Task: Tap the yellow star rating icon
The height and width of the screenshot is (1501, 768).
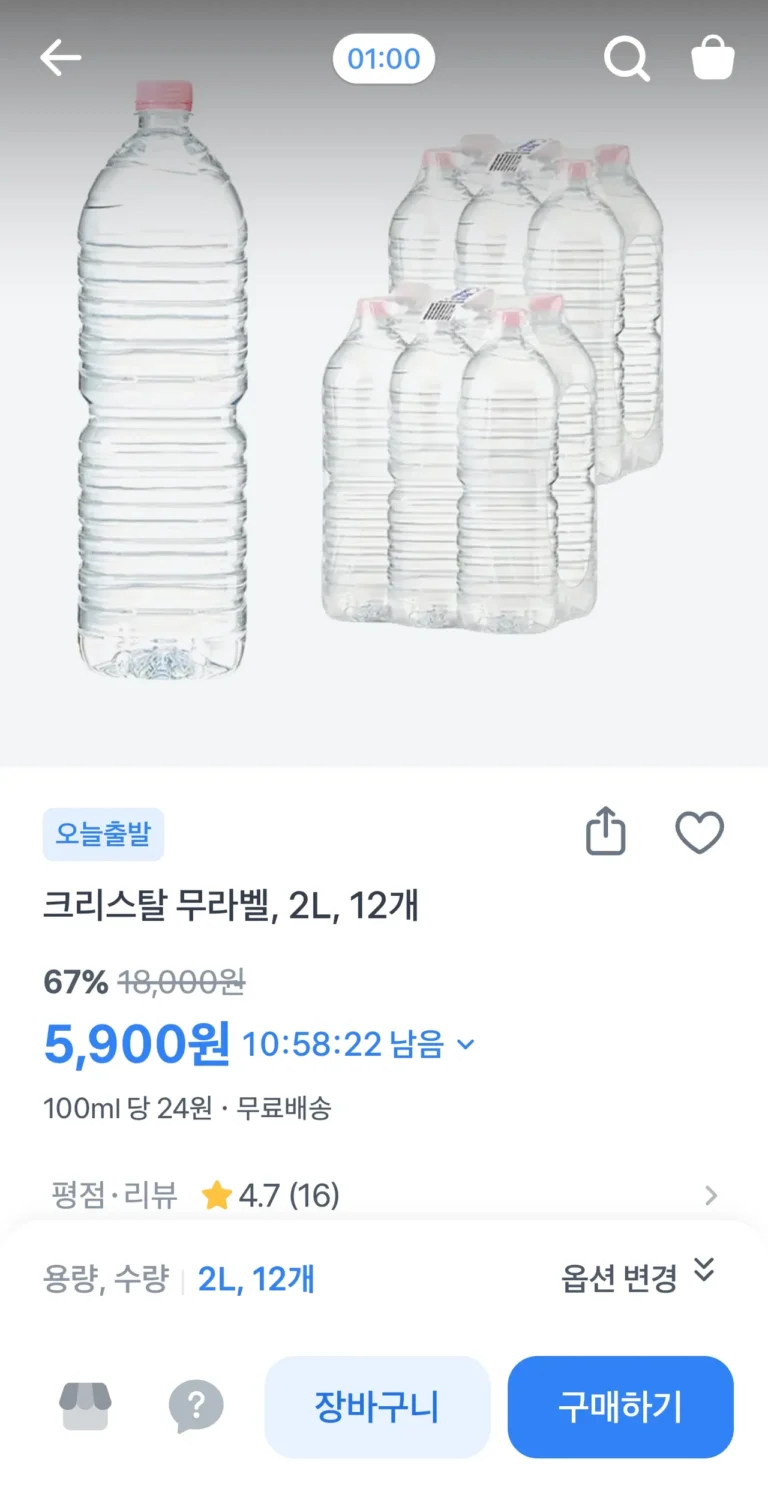Action: [x=216, y=1195]
